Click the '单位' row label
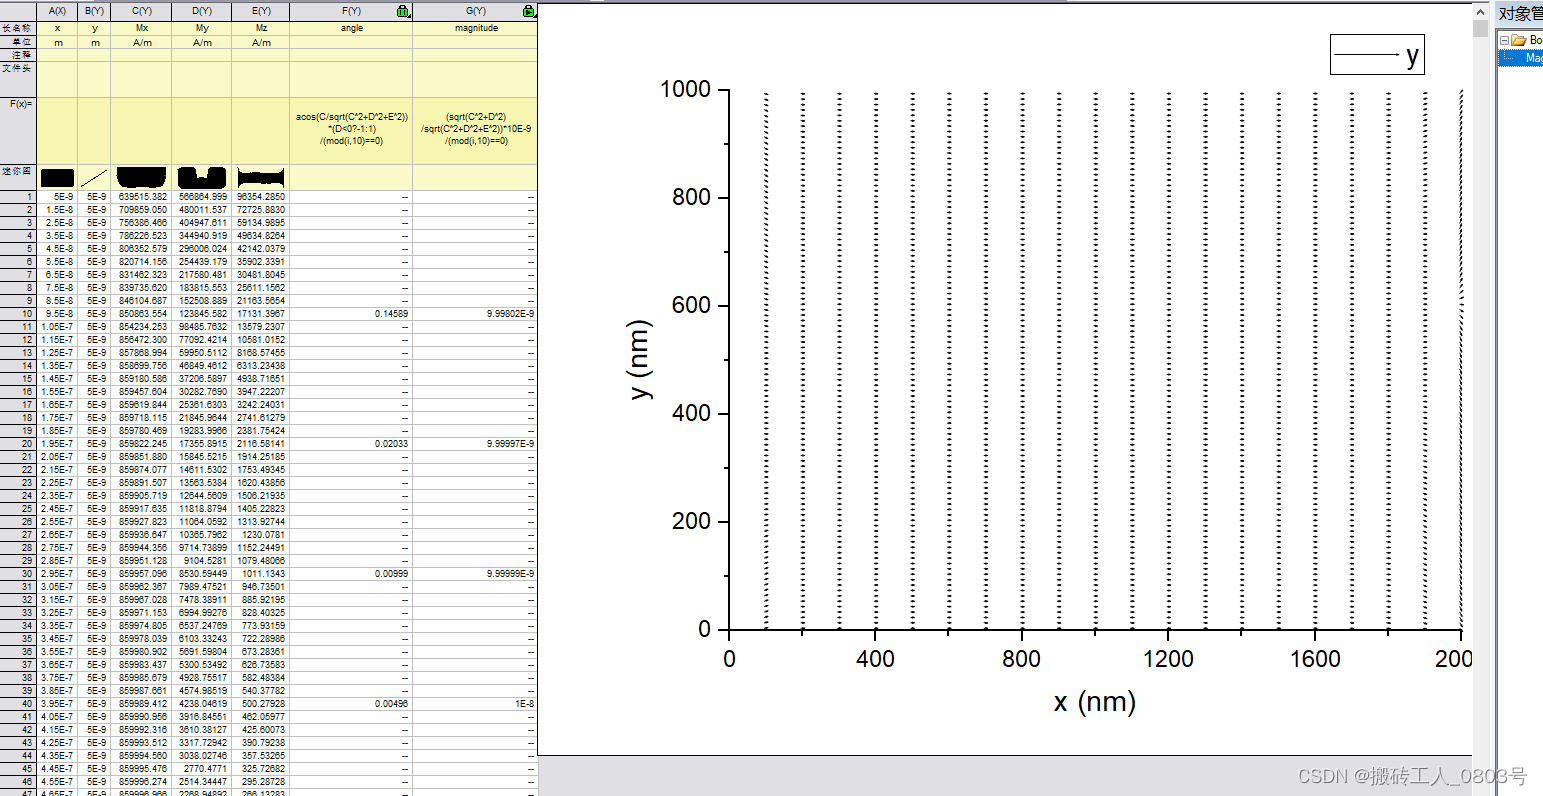The height and width of the screenshot is (796, 1543). click(18, 43)
